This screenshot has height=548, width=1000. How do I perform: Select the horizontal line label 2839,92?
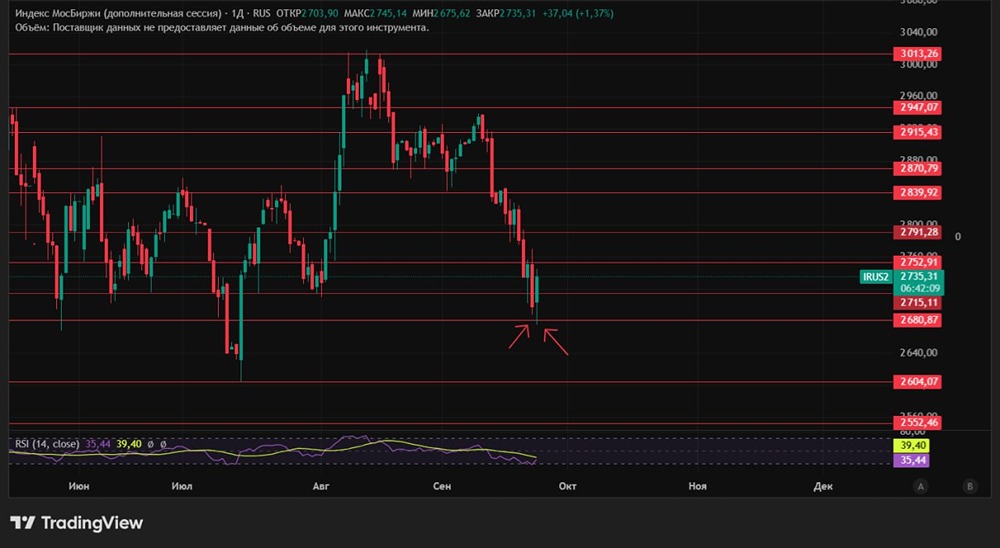click(917, 193)
